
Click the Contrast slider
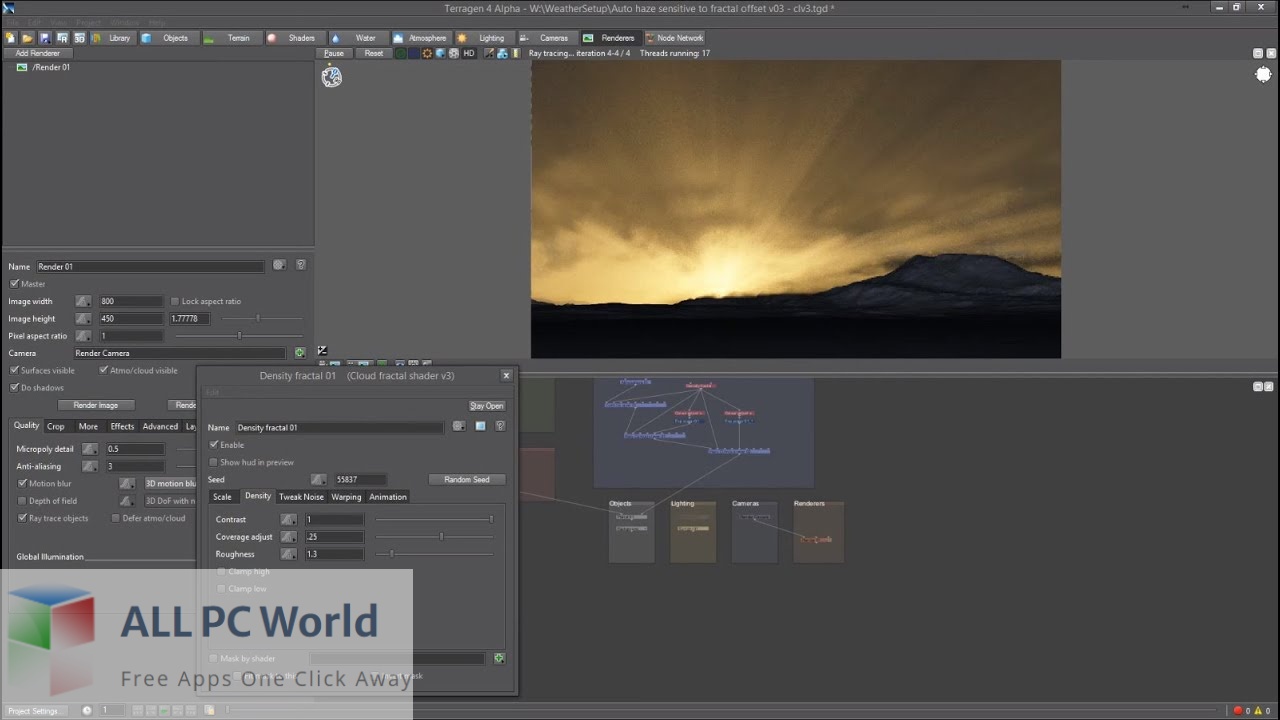[x=434, y=519]
